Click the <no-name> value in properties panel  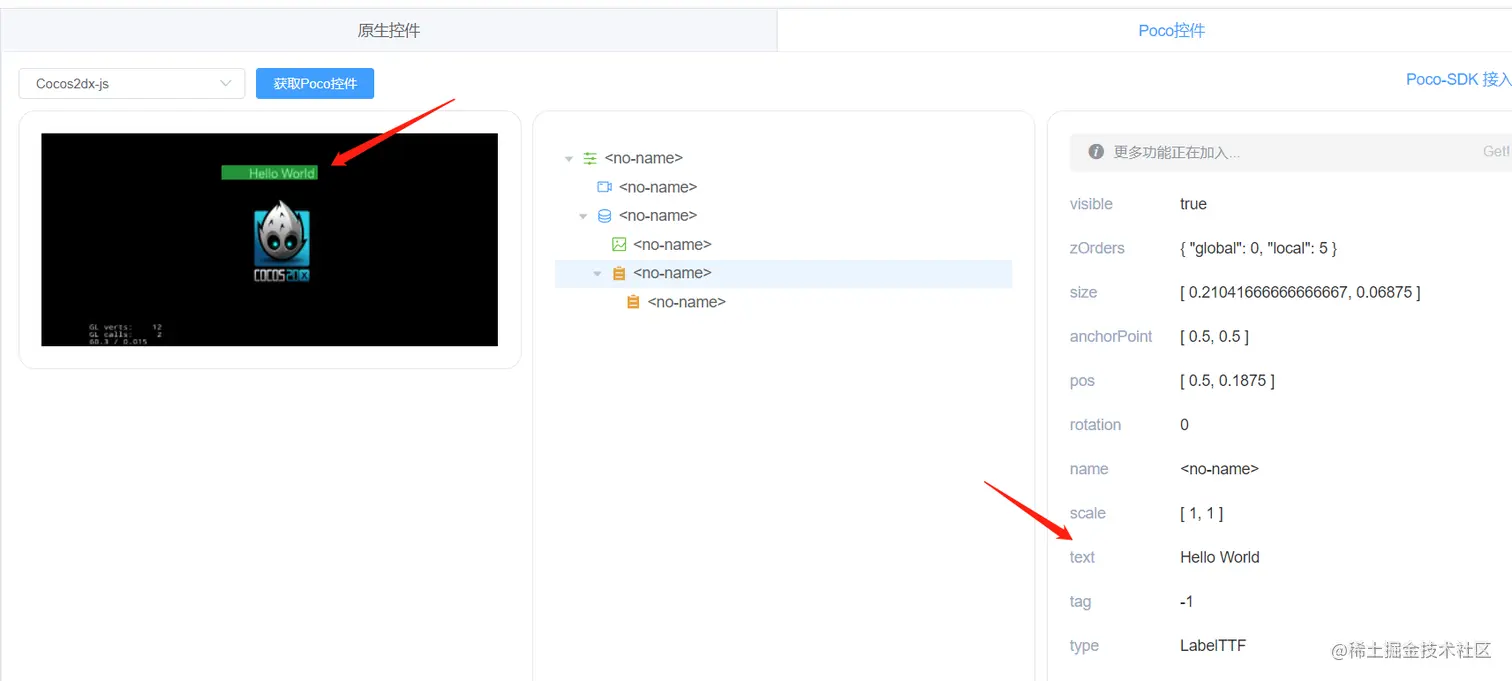coord(1219,469)
